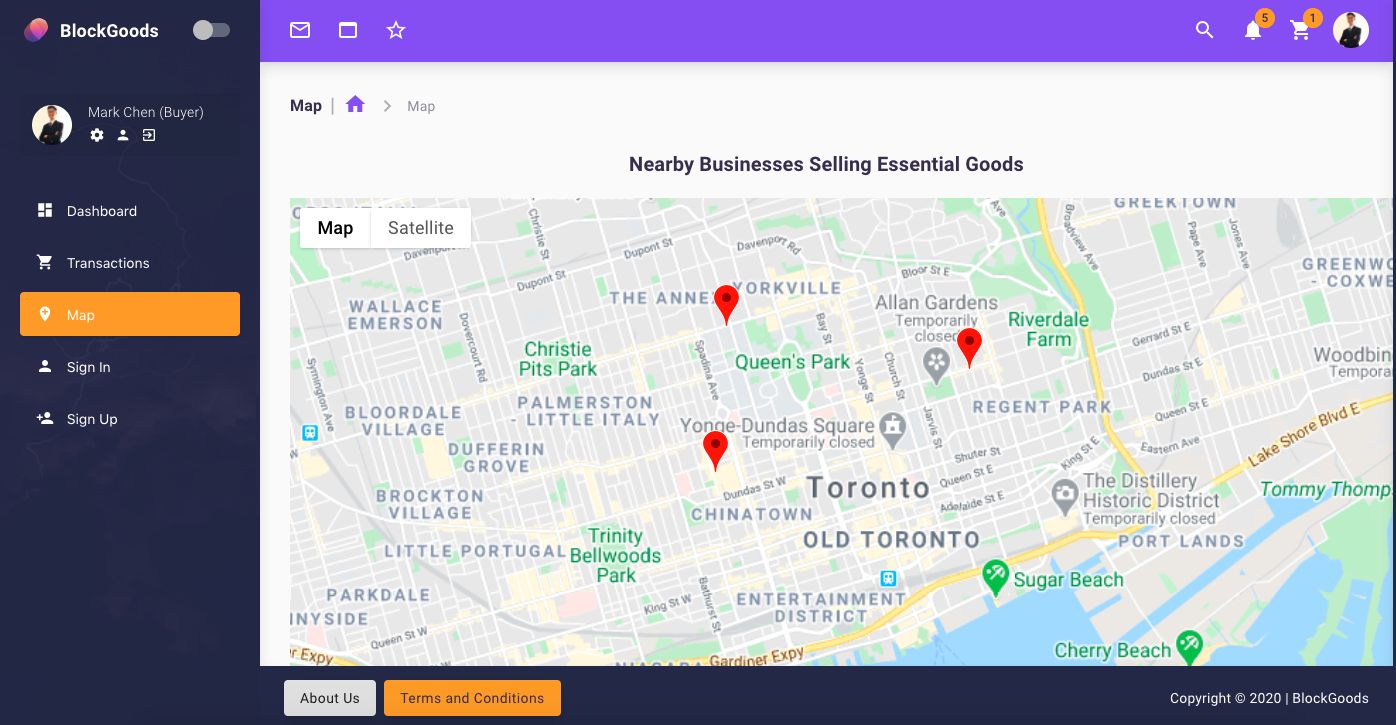Open settings gear under Mark Chen
The width and height of the screenshot is (1396, 725).
(97, 135)
